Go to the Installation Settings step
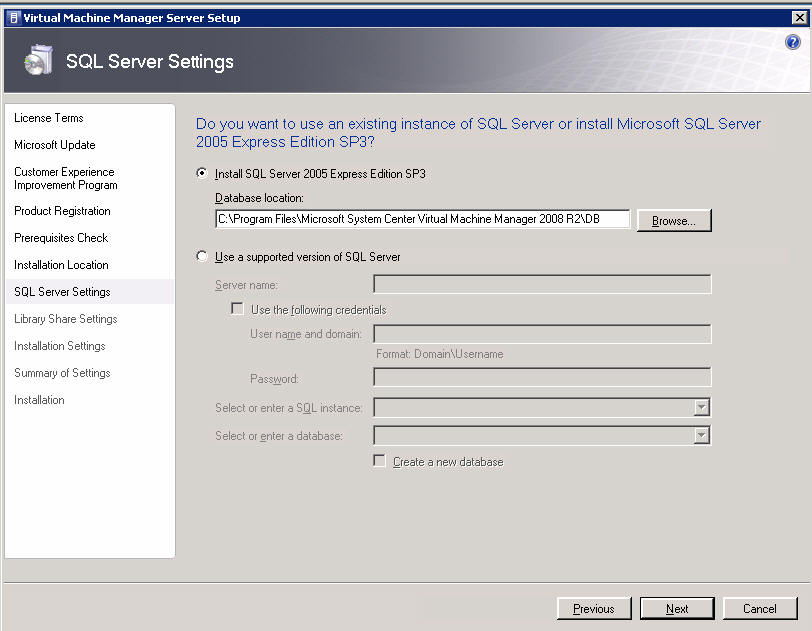Screen dimensions: 812x631 [60, 346]
